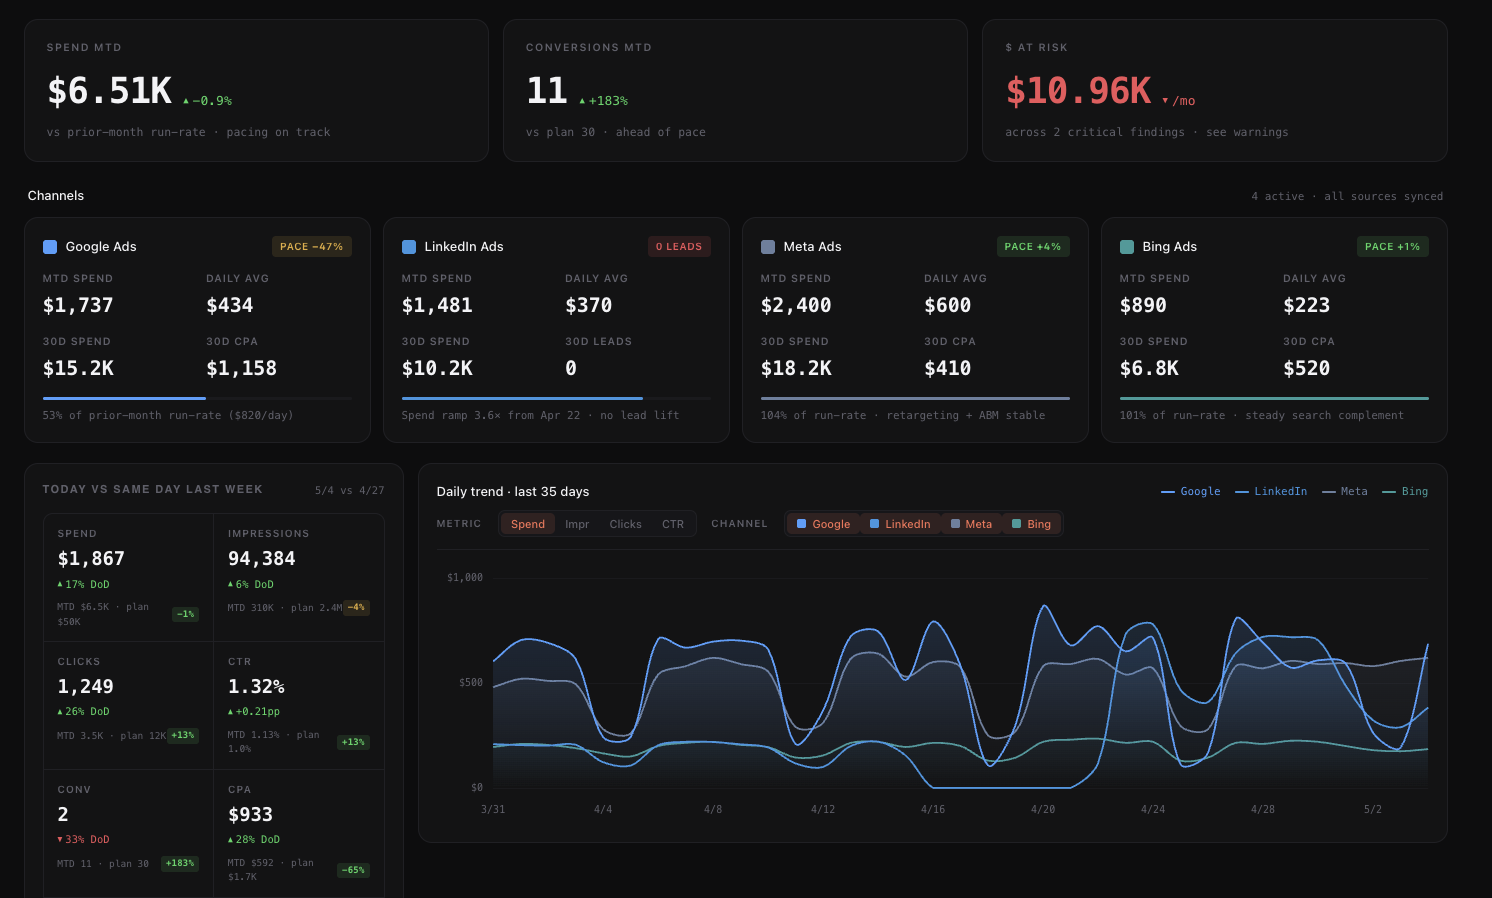This screenshot has height=898, width=1492.
Task: Click the LinkedIn legend entry in chart
Action: (1271, 491)
